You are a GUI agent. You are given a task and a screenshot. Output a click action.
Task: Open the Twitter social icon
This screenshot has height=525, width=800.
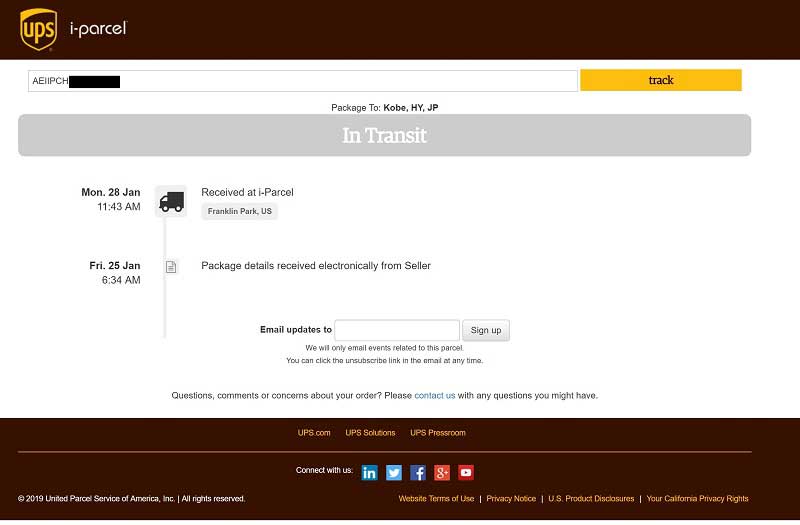click(393, 472)
